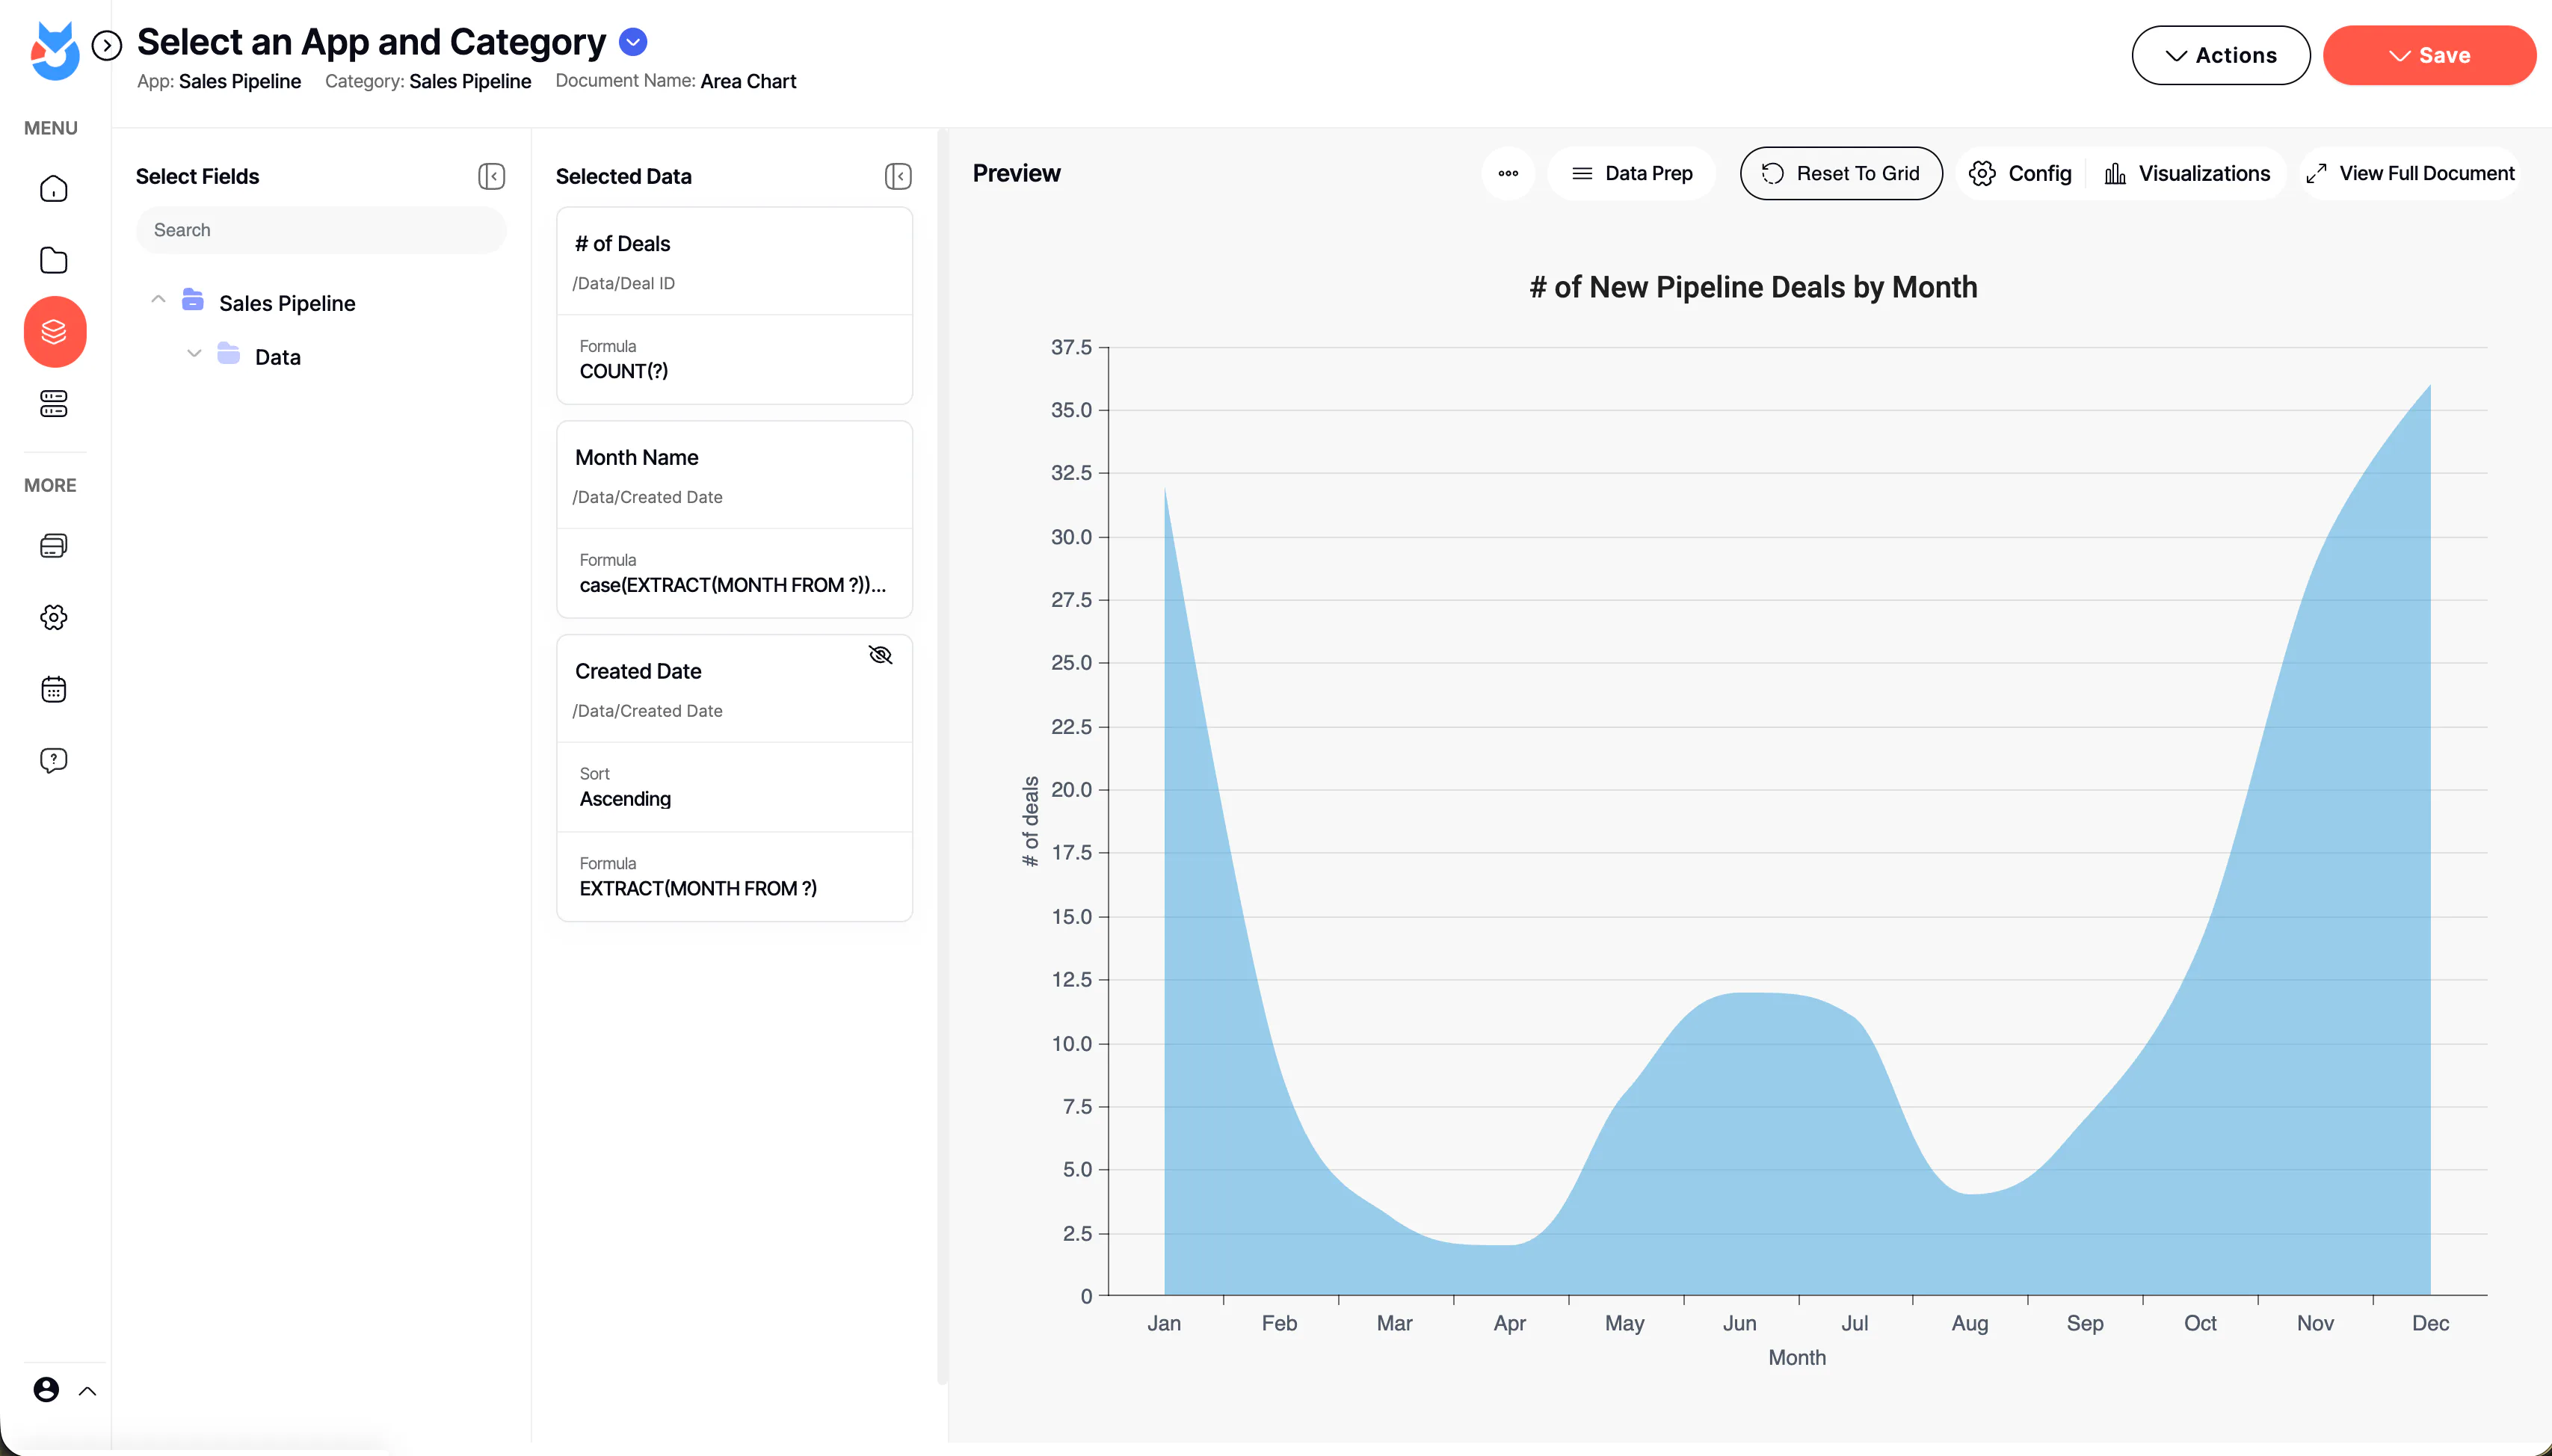
Task: Collapse the Selected Data panel
Action: tap(898, 176)
